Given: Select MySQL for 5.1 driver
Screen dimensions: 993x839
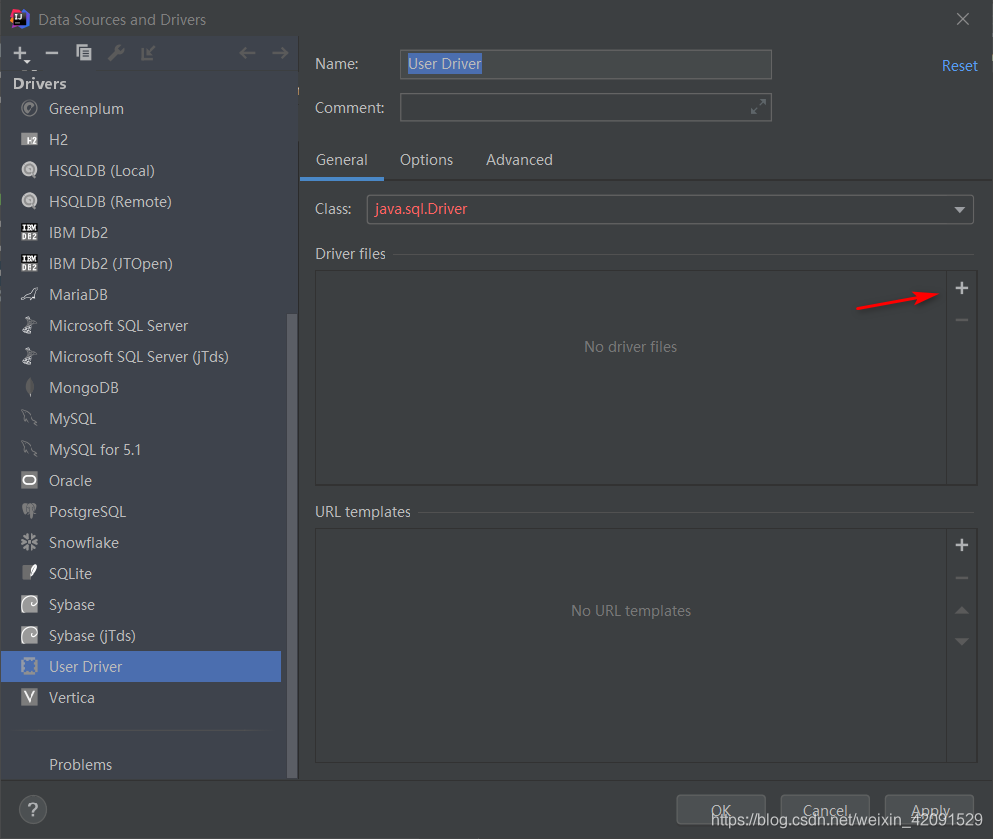Looking at the screenshot, I should click(141, 450).
